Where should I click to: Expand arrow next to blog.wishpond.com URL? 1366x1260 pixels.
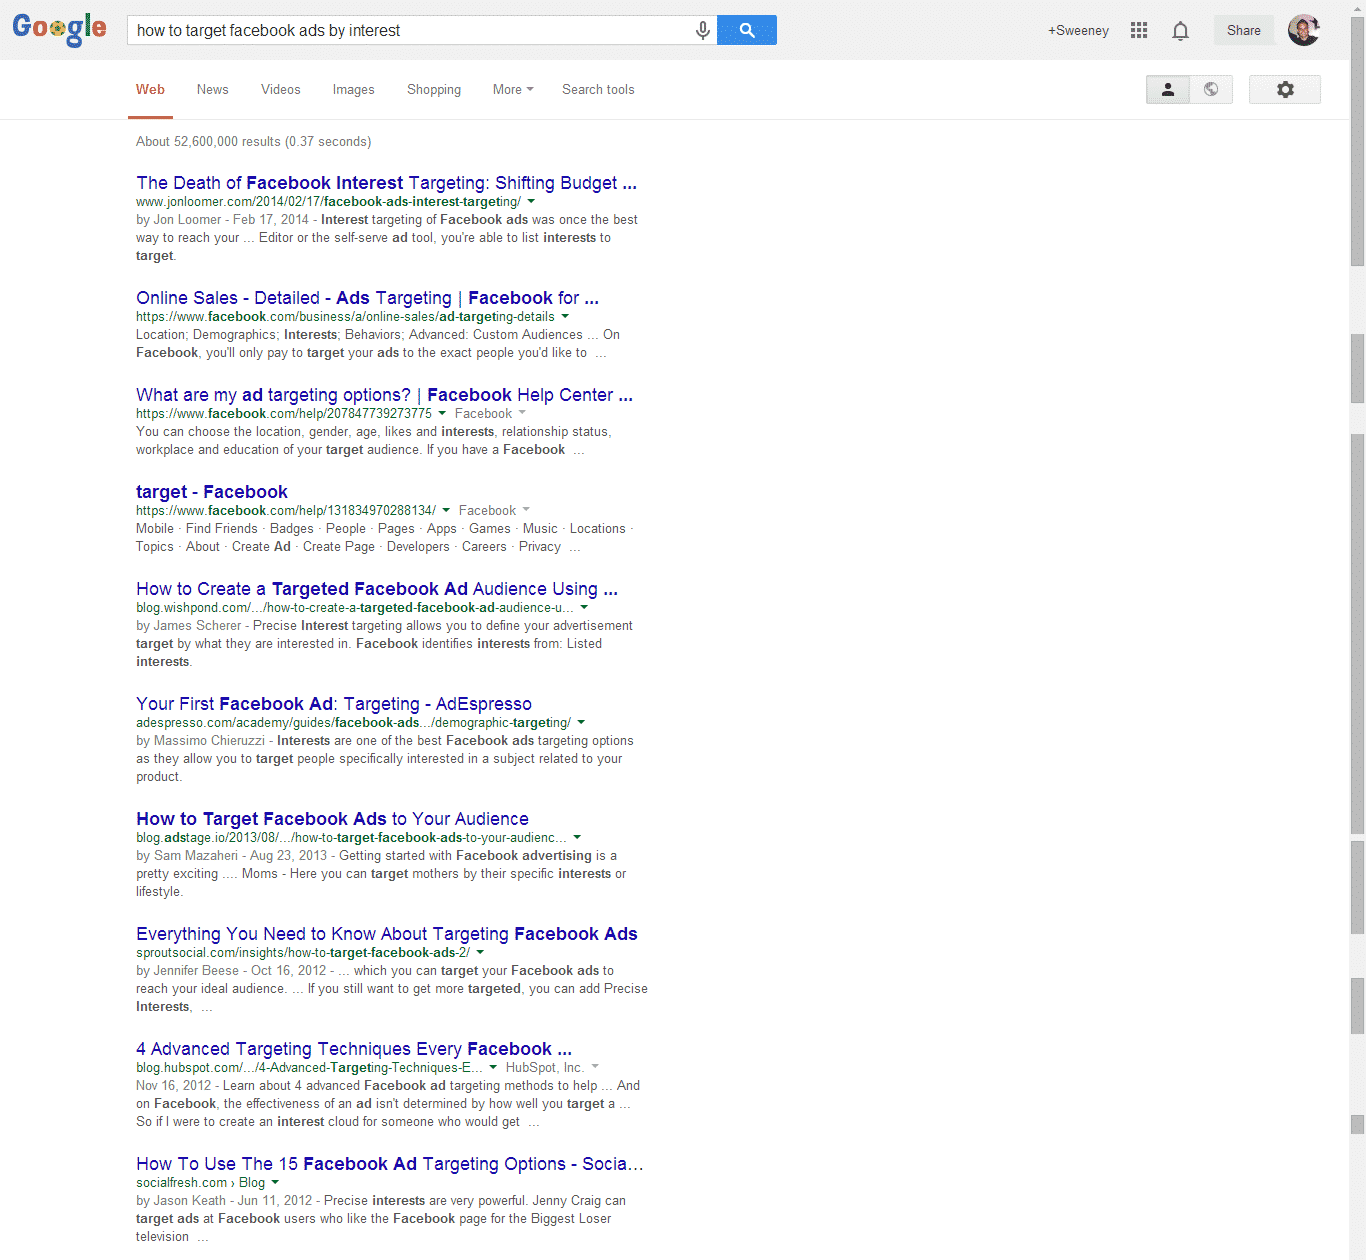[x=584, y=608]
